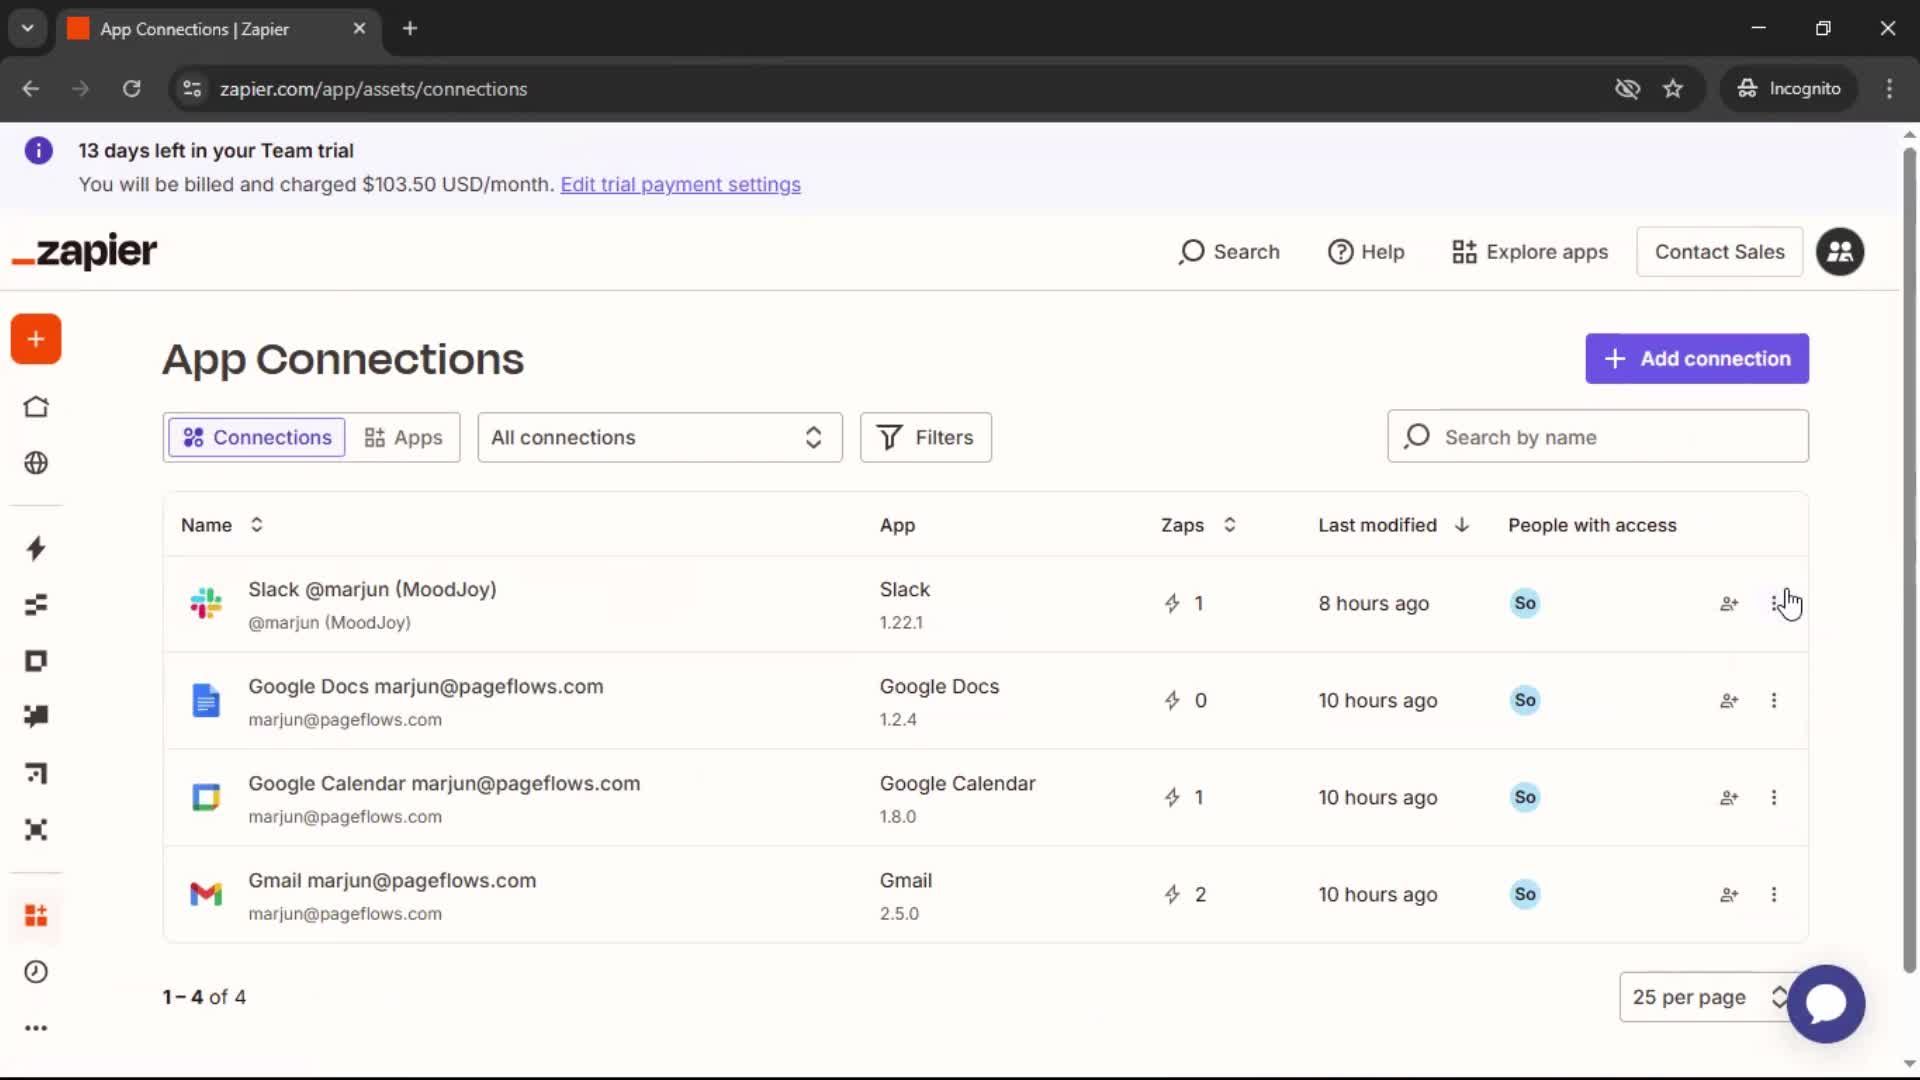Open More options ellipsis in sidebar

coord(36,1028)
